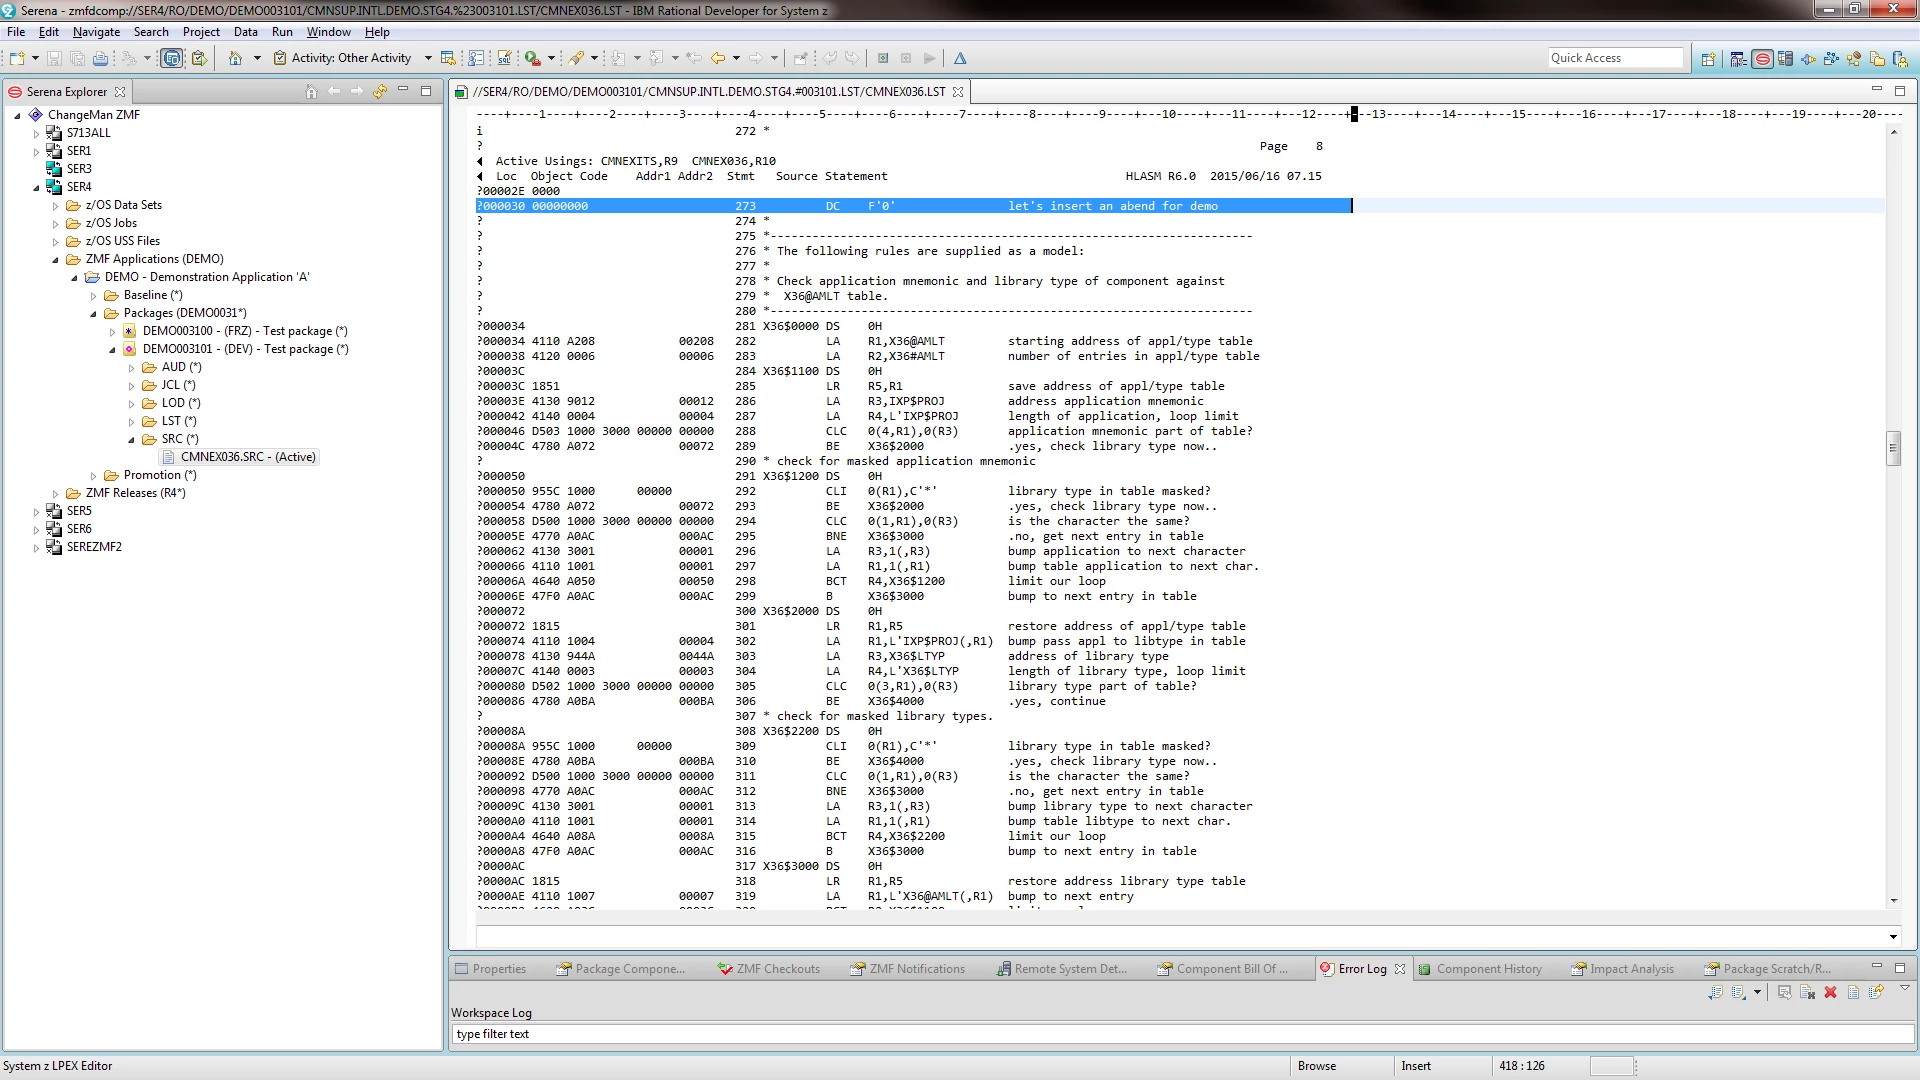Click the editor vertical scrollbar thumb
This screenshot has width=1920, height=1080.
pos(1893,448)
